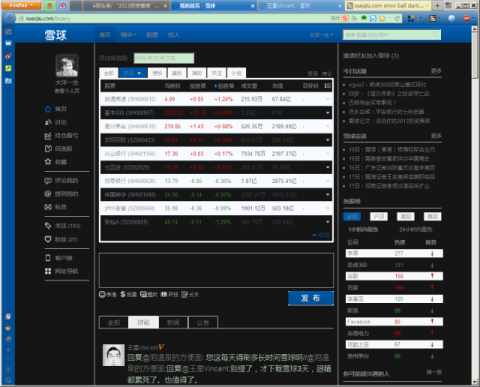The height and width of the screenshot is (387, 480).
Task: Expand row menu for SZ000568 泸州老窖
Action: [x=328, y=208]
